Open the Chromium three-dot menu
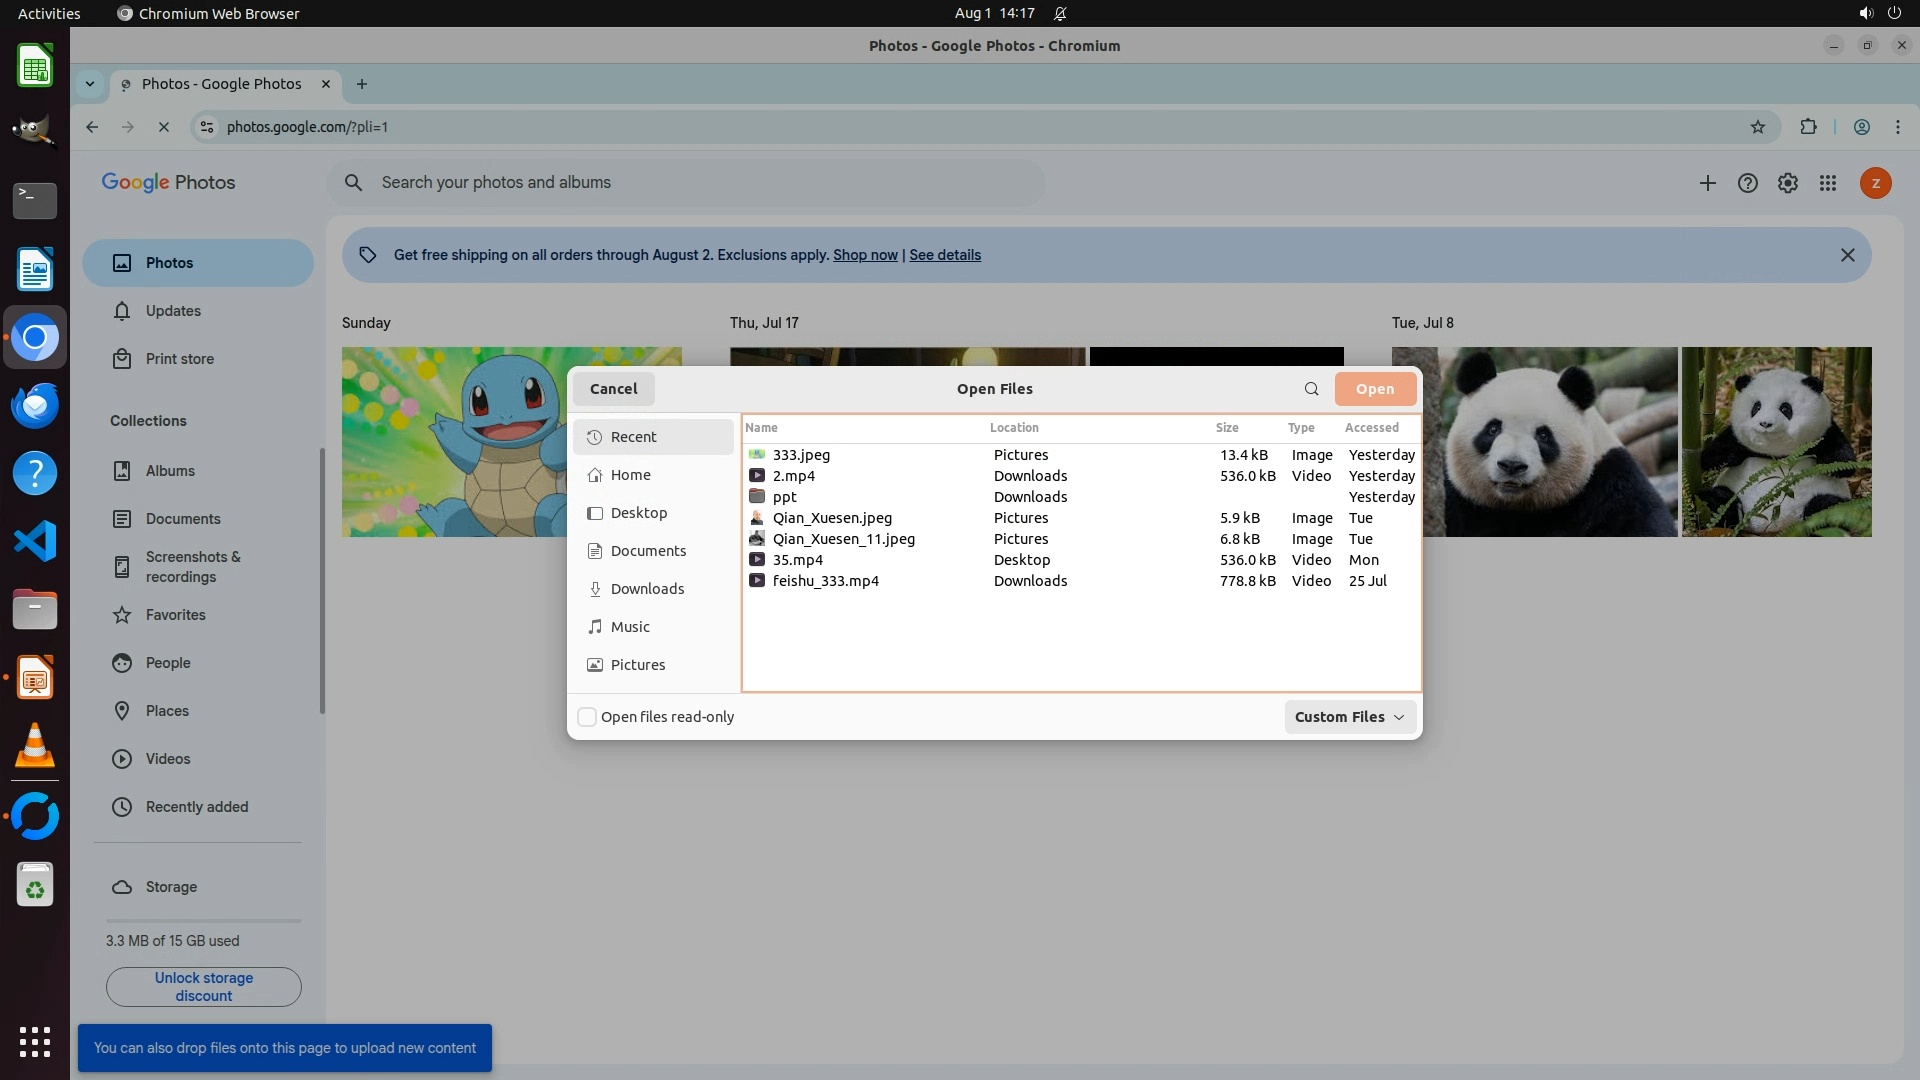The image size is (1920, 1080). pyautogui.click(x=1897, y=127)
